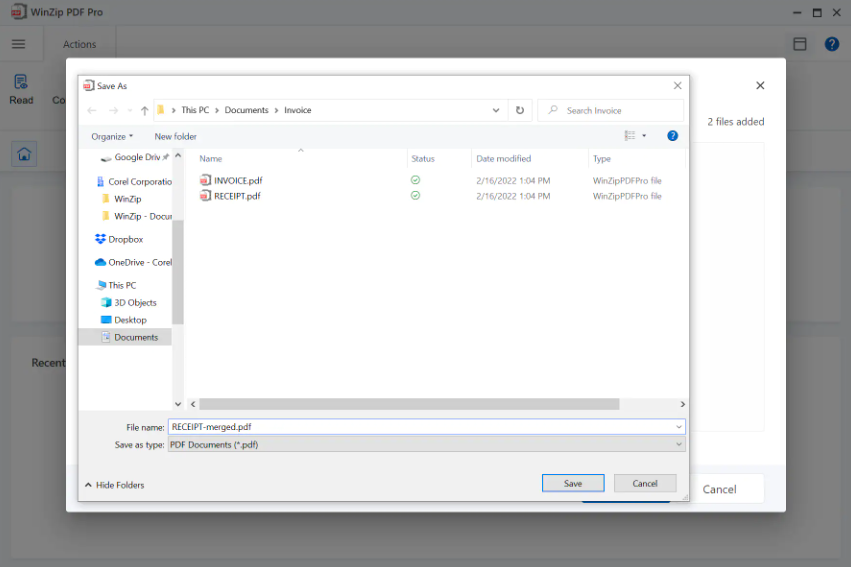Select Dropbox in the sidebar

pyautogui.click(x=119, y=239)
